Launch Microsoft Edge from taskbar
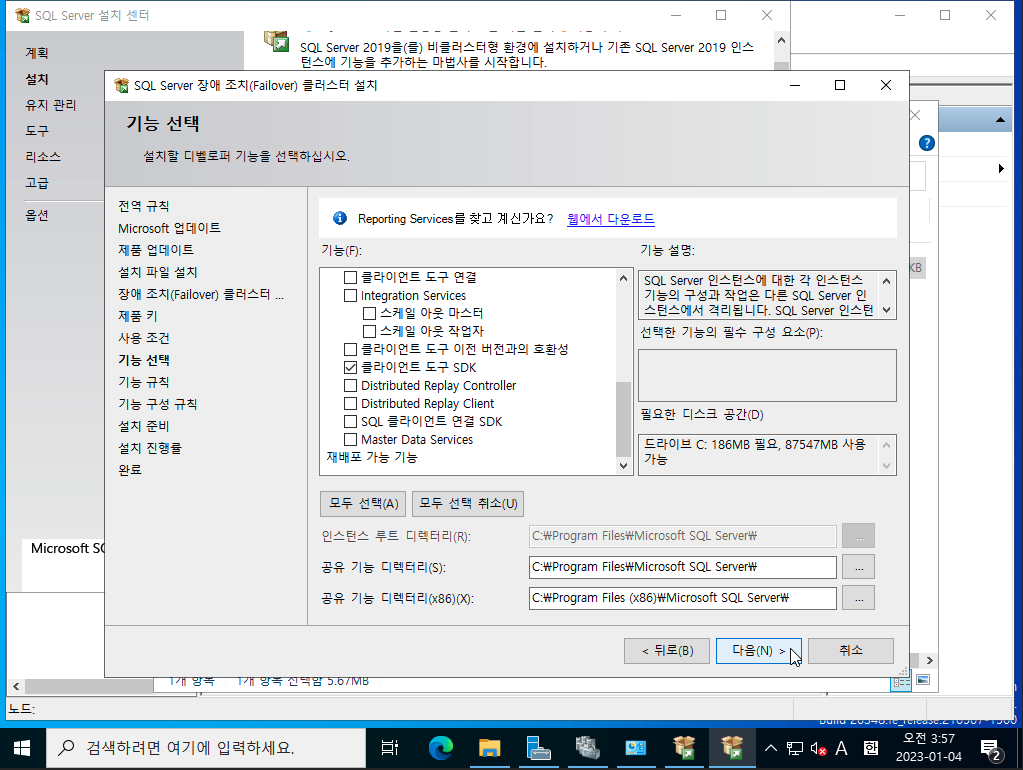This screenshot has width=1023, height=770. pyautogui.click(x=440, y=748)
